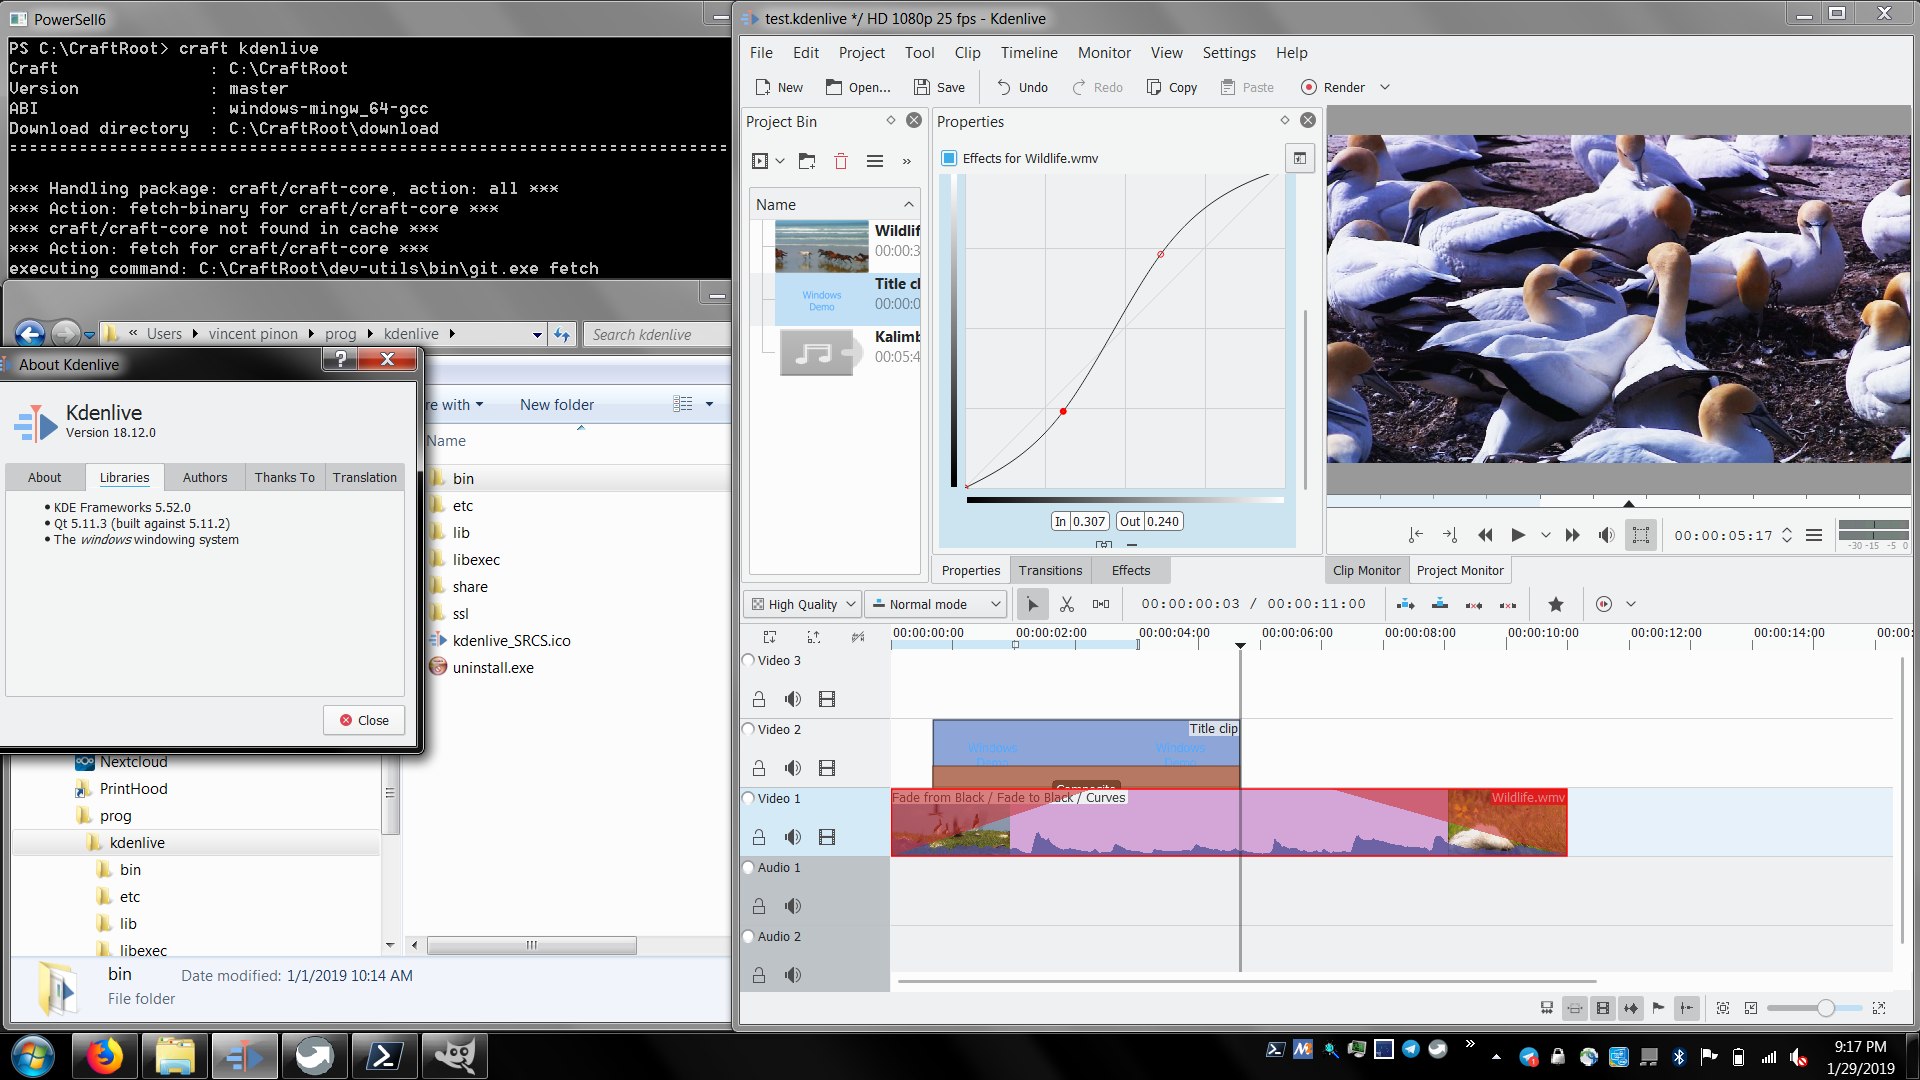This screenshot has height=1080, width=1920.
Task: Click the zoom in icon after slider
Action: click(1879, 1008)
